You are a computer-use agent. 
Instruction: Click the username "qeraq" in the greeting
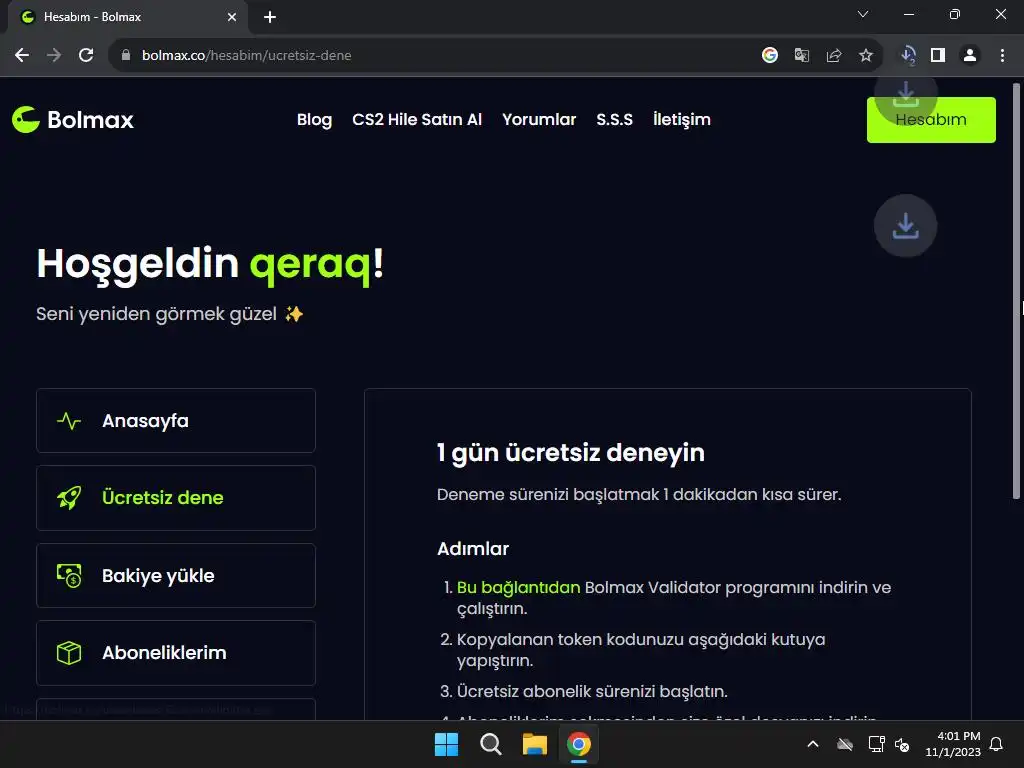[x=311, y=265]
